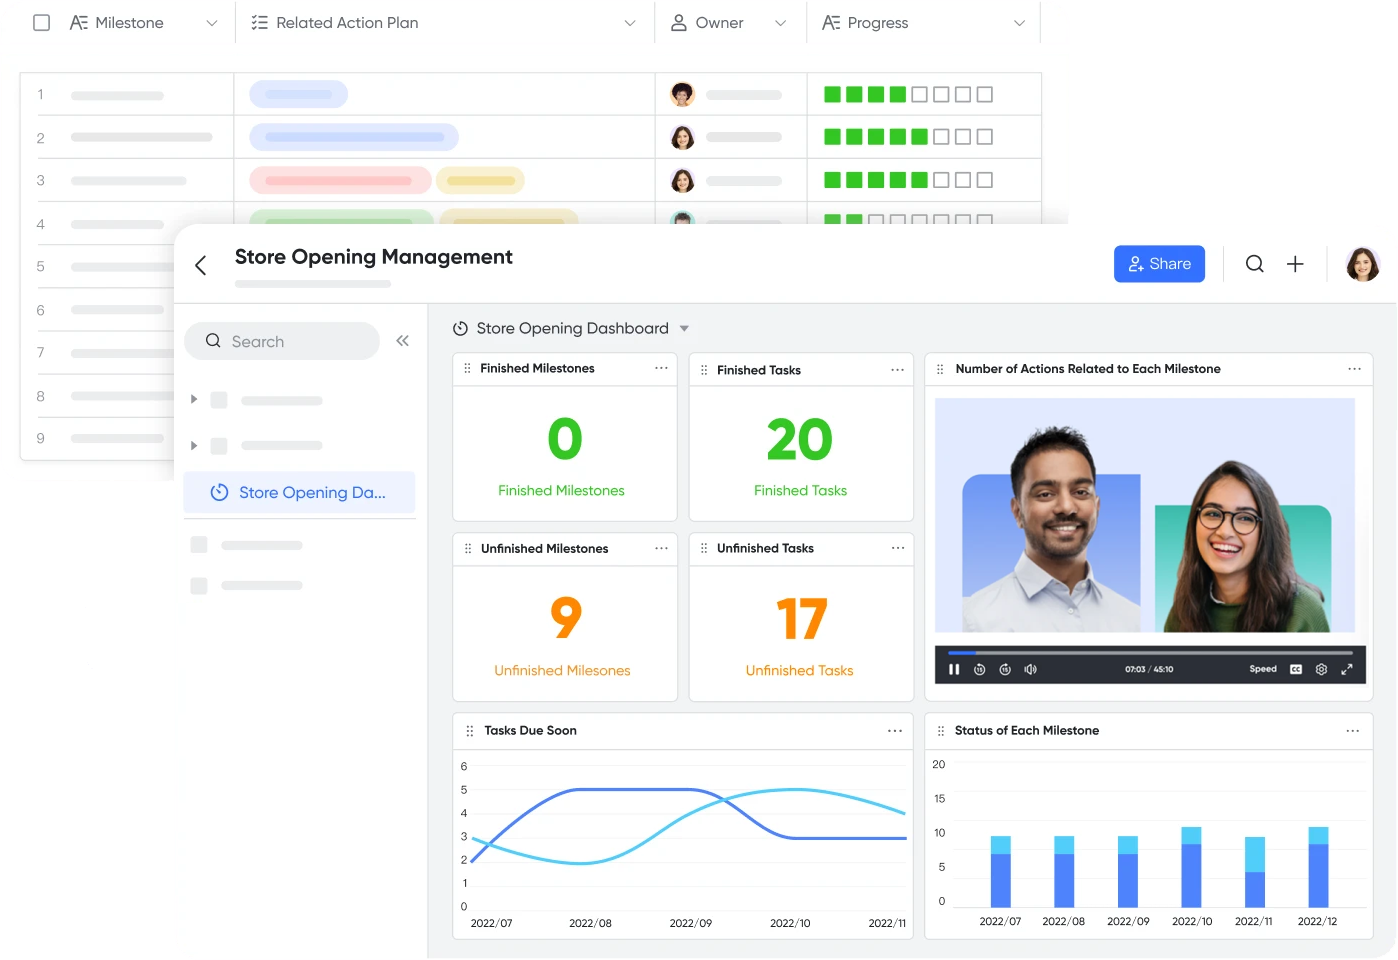Open the Store Opening Dashboard dropdown arrow
Image resolution: width=1398 pixels, height=960 pixels.
(684, 328)
